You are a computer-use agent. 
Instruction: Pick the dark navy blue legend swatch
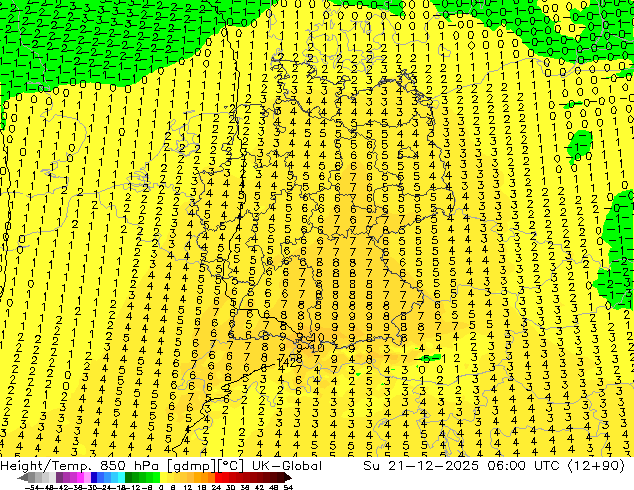tap(94, 477)
